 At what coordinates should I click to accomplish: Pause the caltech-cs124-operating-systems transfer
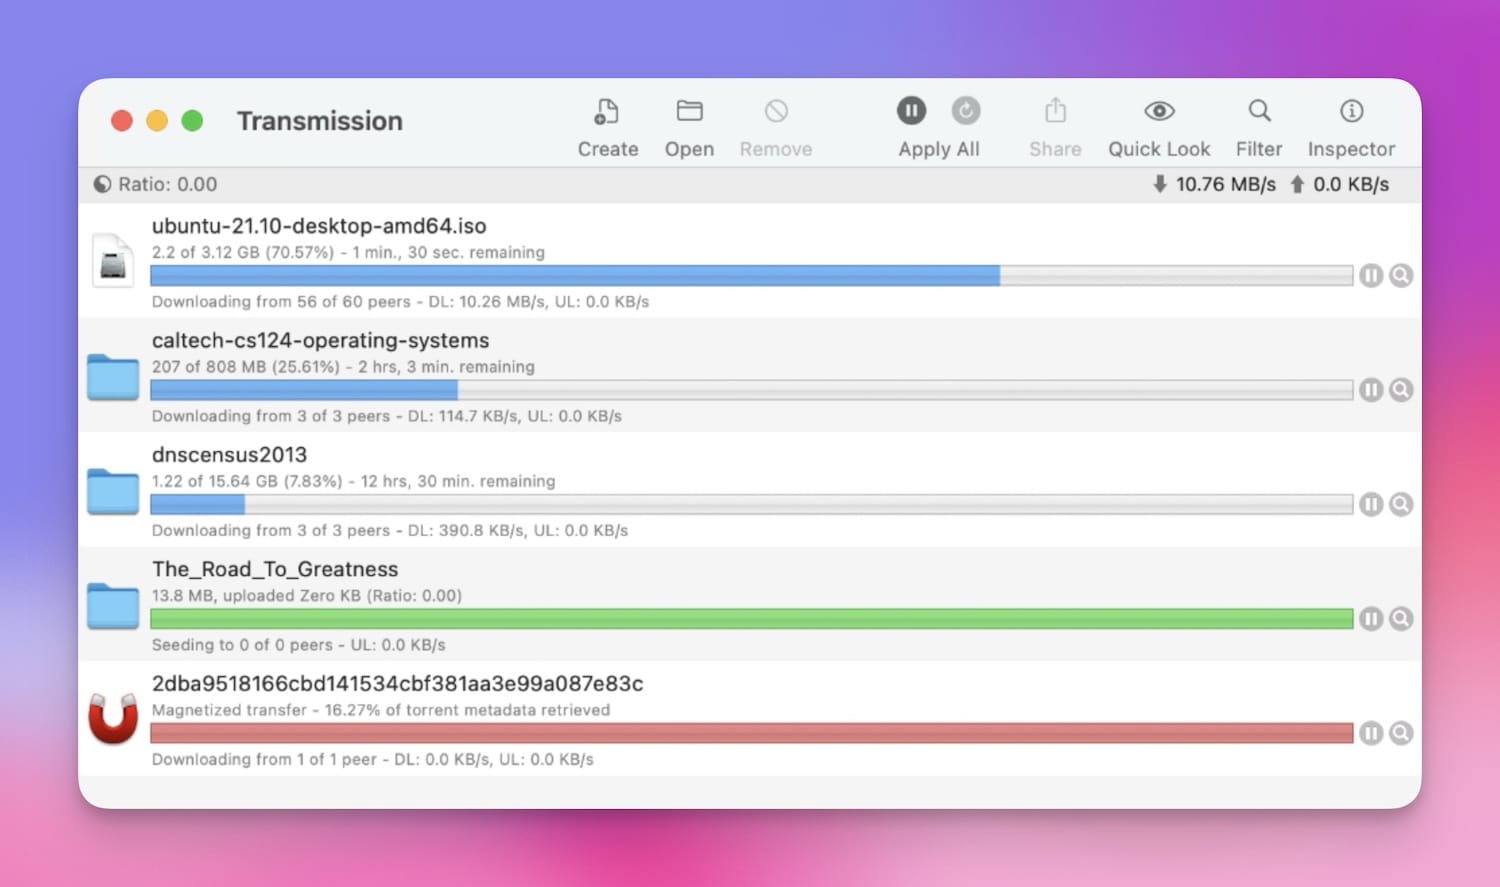click(x=1371, y=390)
